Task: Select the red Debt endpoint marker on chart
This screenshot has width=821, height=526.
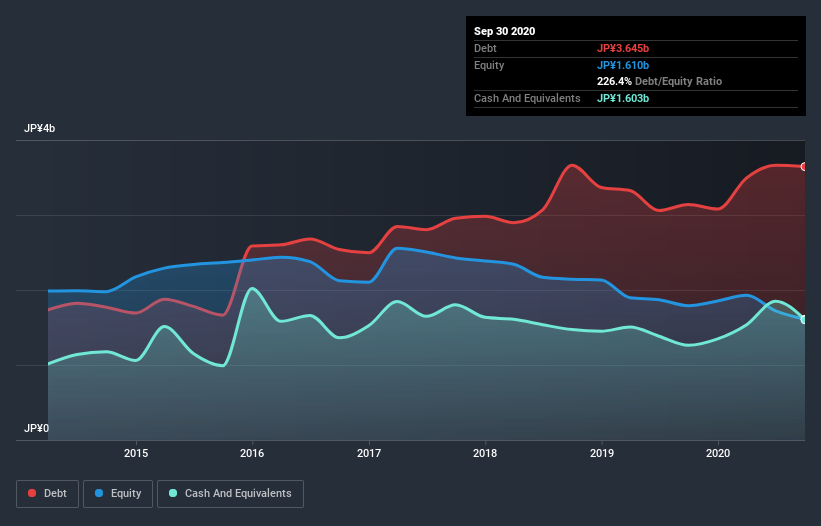Action: (x=804, y=166)
